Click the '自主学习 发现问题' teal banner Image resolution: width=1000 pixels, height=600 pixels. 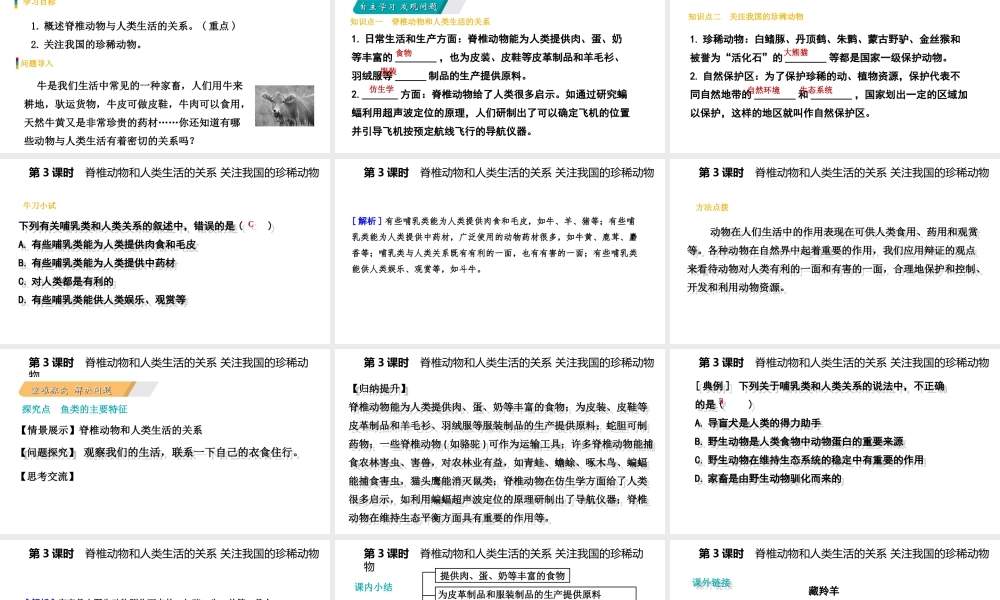(x=399, y=7)
